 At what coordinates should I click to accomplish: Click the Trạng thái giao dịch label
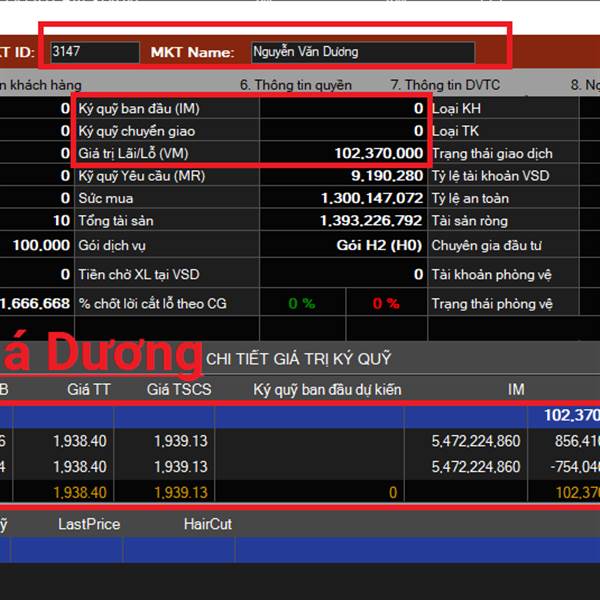[x=491, y=153]
